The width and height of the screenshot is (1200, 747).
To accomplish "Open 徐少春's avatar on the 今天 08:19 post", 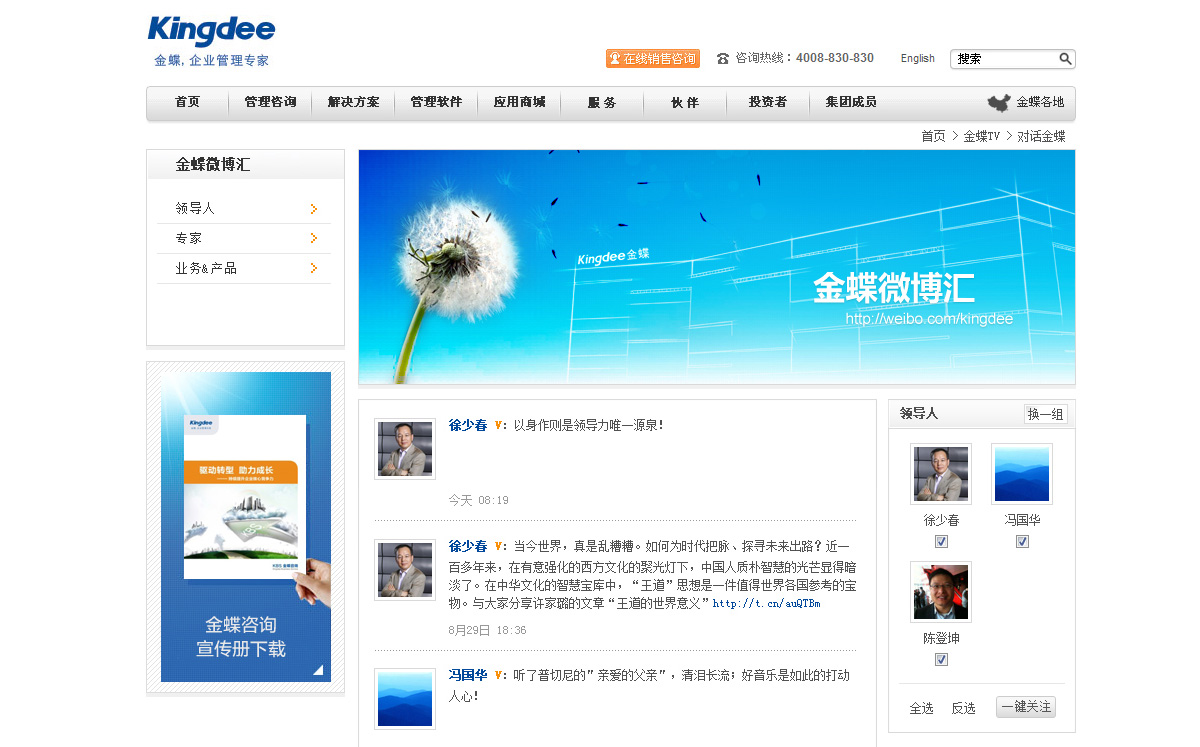I will pyautogui.click(x=405, y=449).
